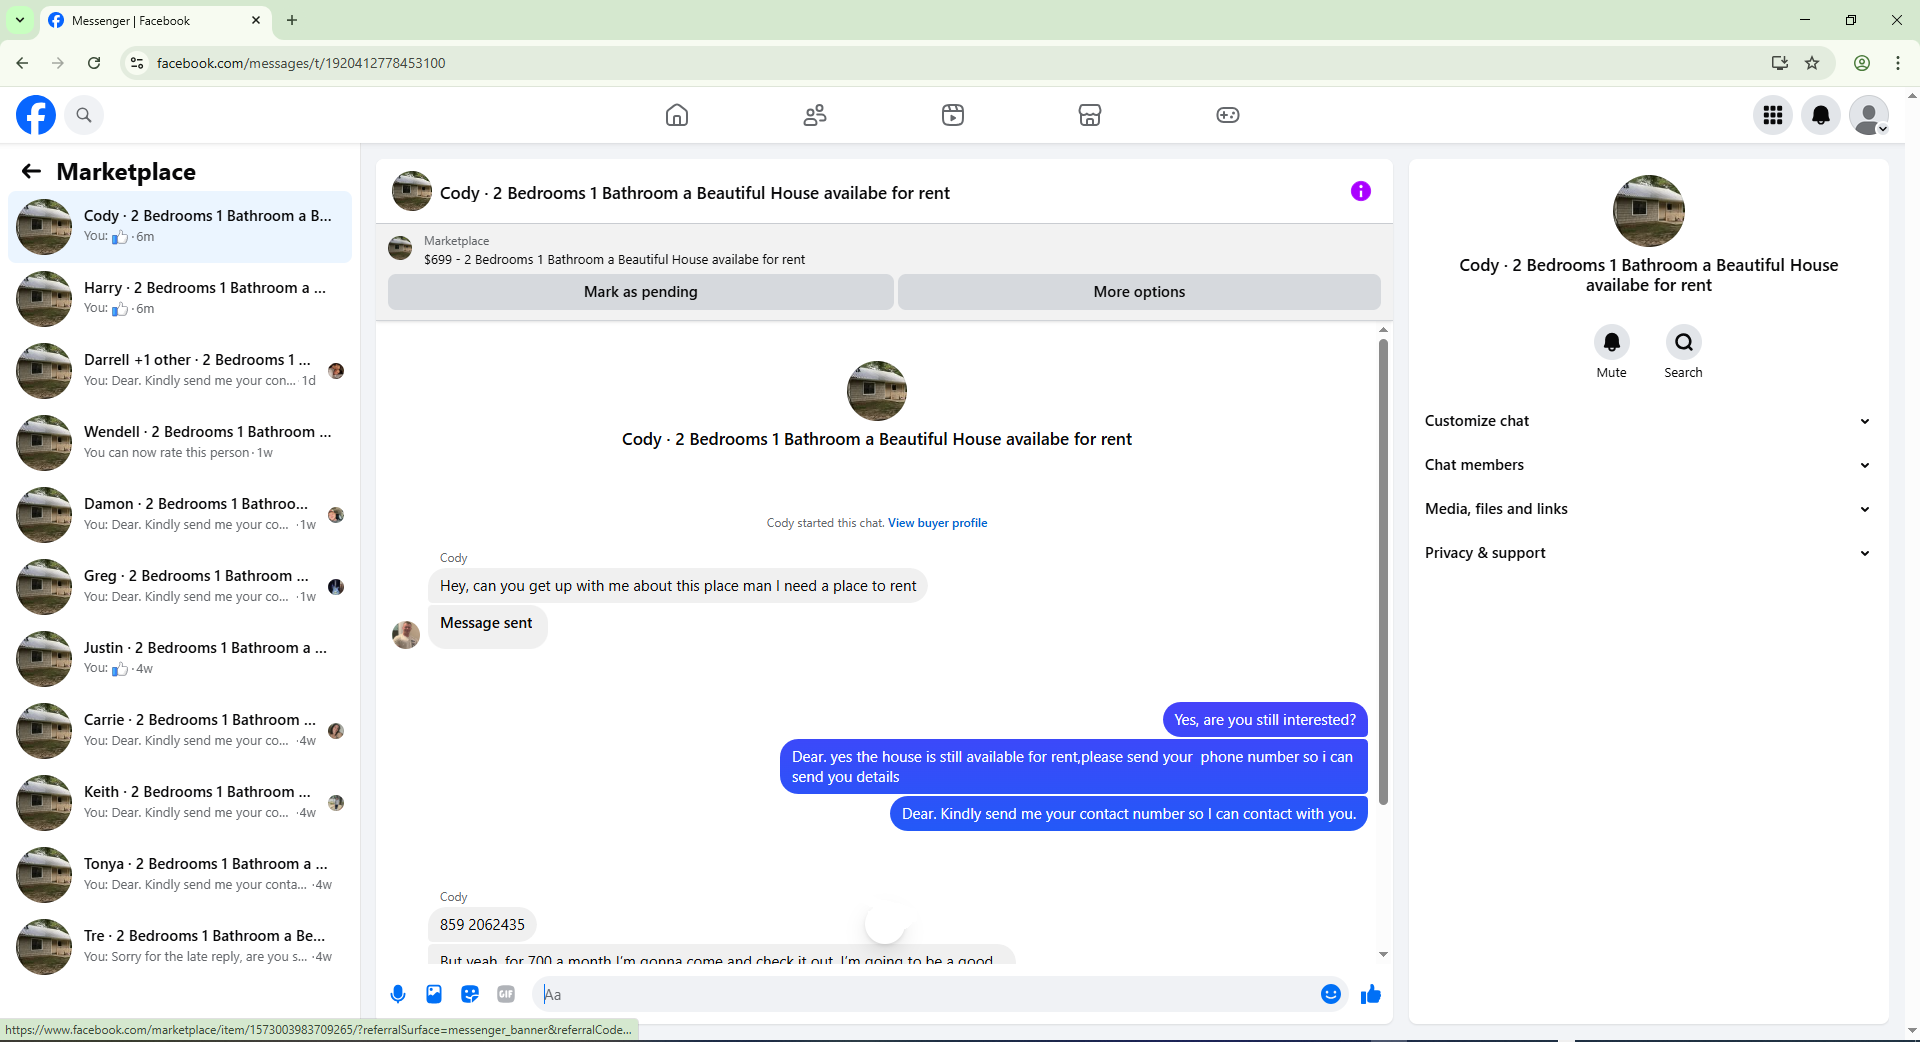Open the tab search dropdown arrow
This screenshot has width=1920, height=1042.
(20, 20)
